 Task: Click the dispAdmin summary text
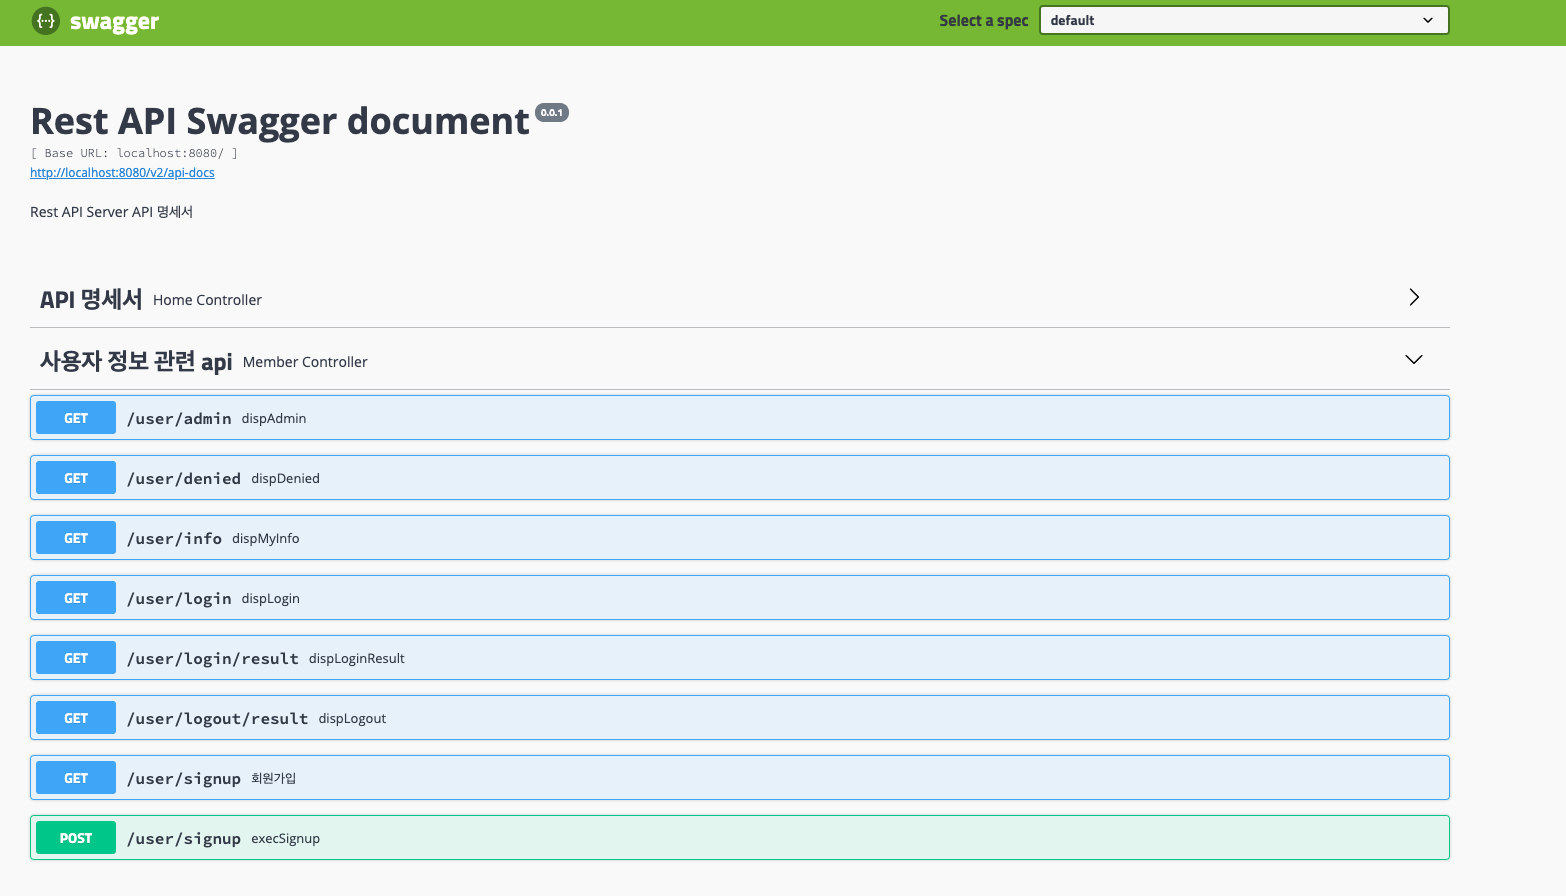[274, 418]
